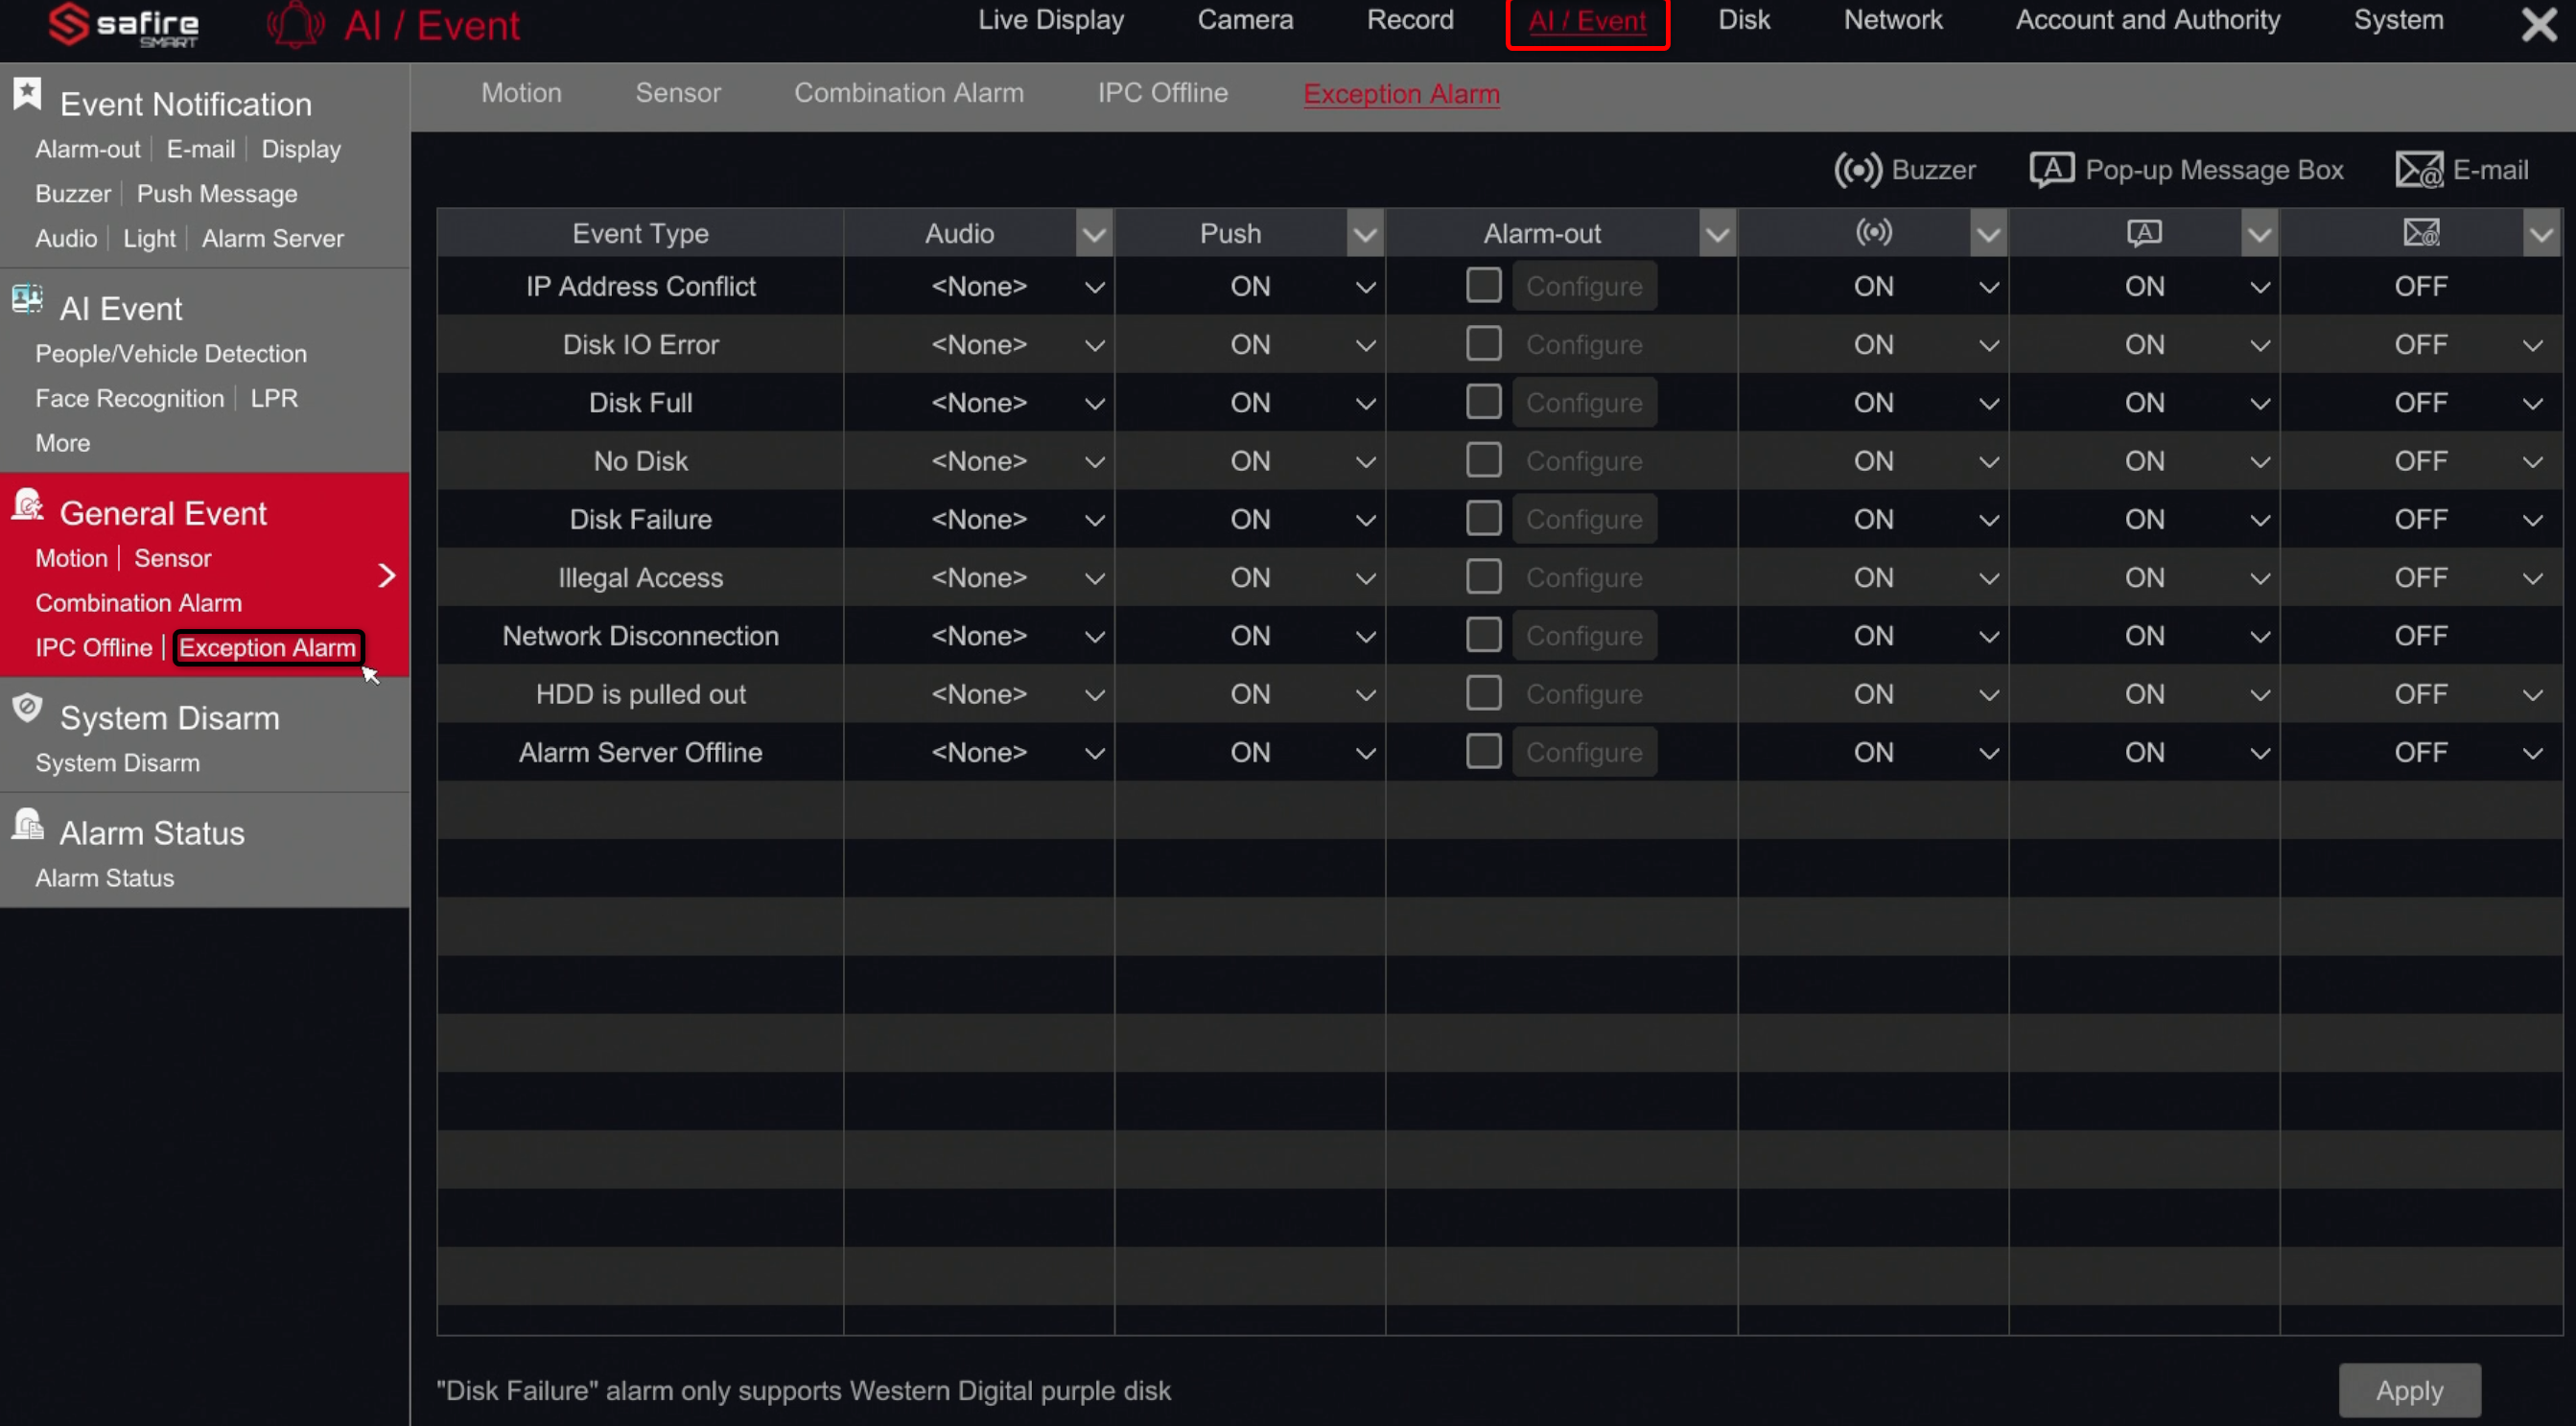Open the Push column header dropdown

pos(1365,234)
